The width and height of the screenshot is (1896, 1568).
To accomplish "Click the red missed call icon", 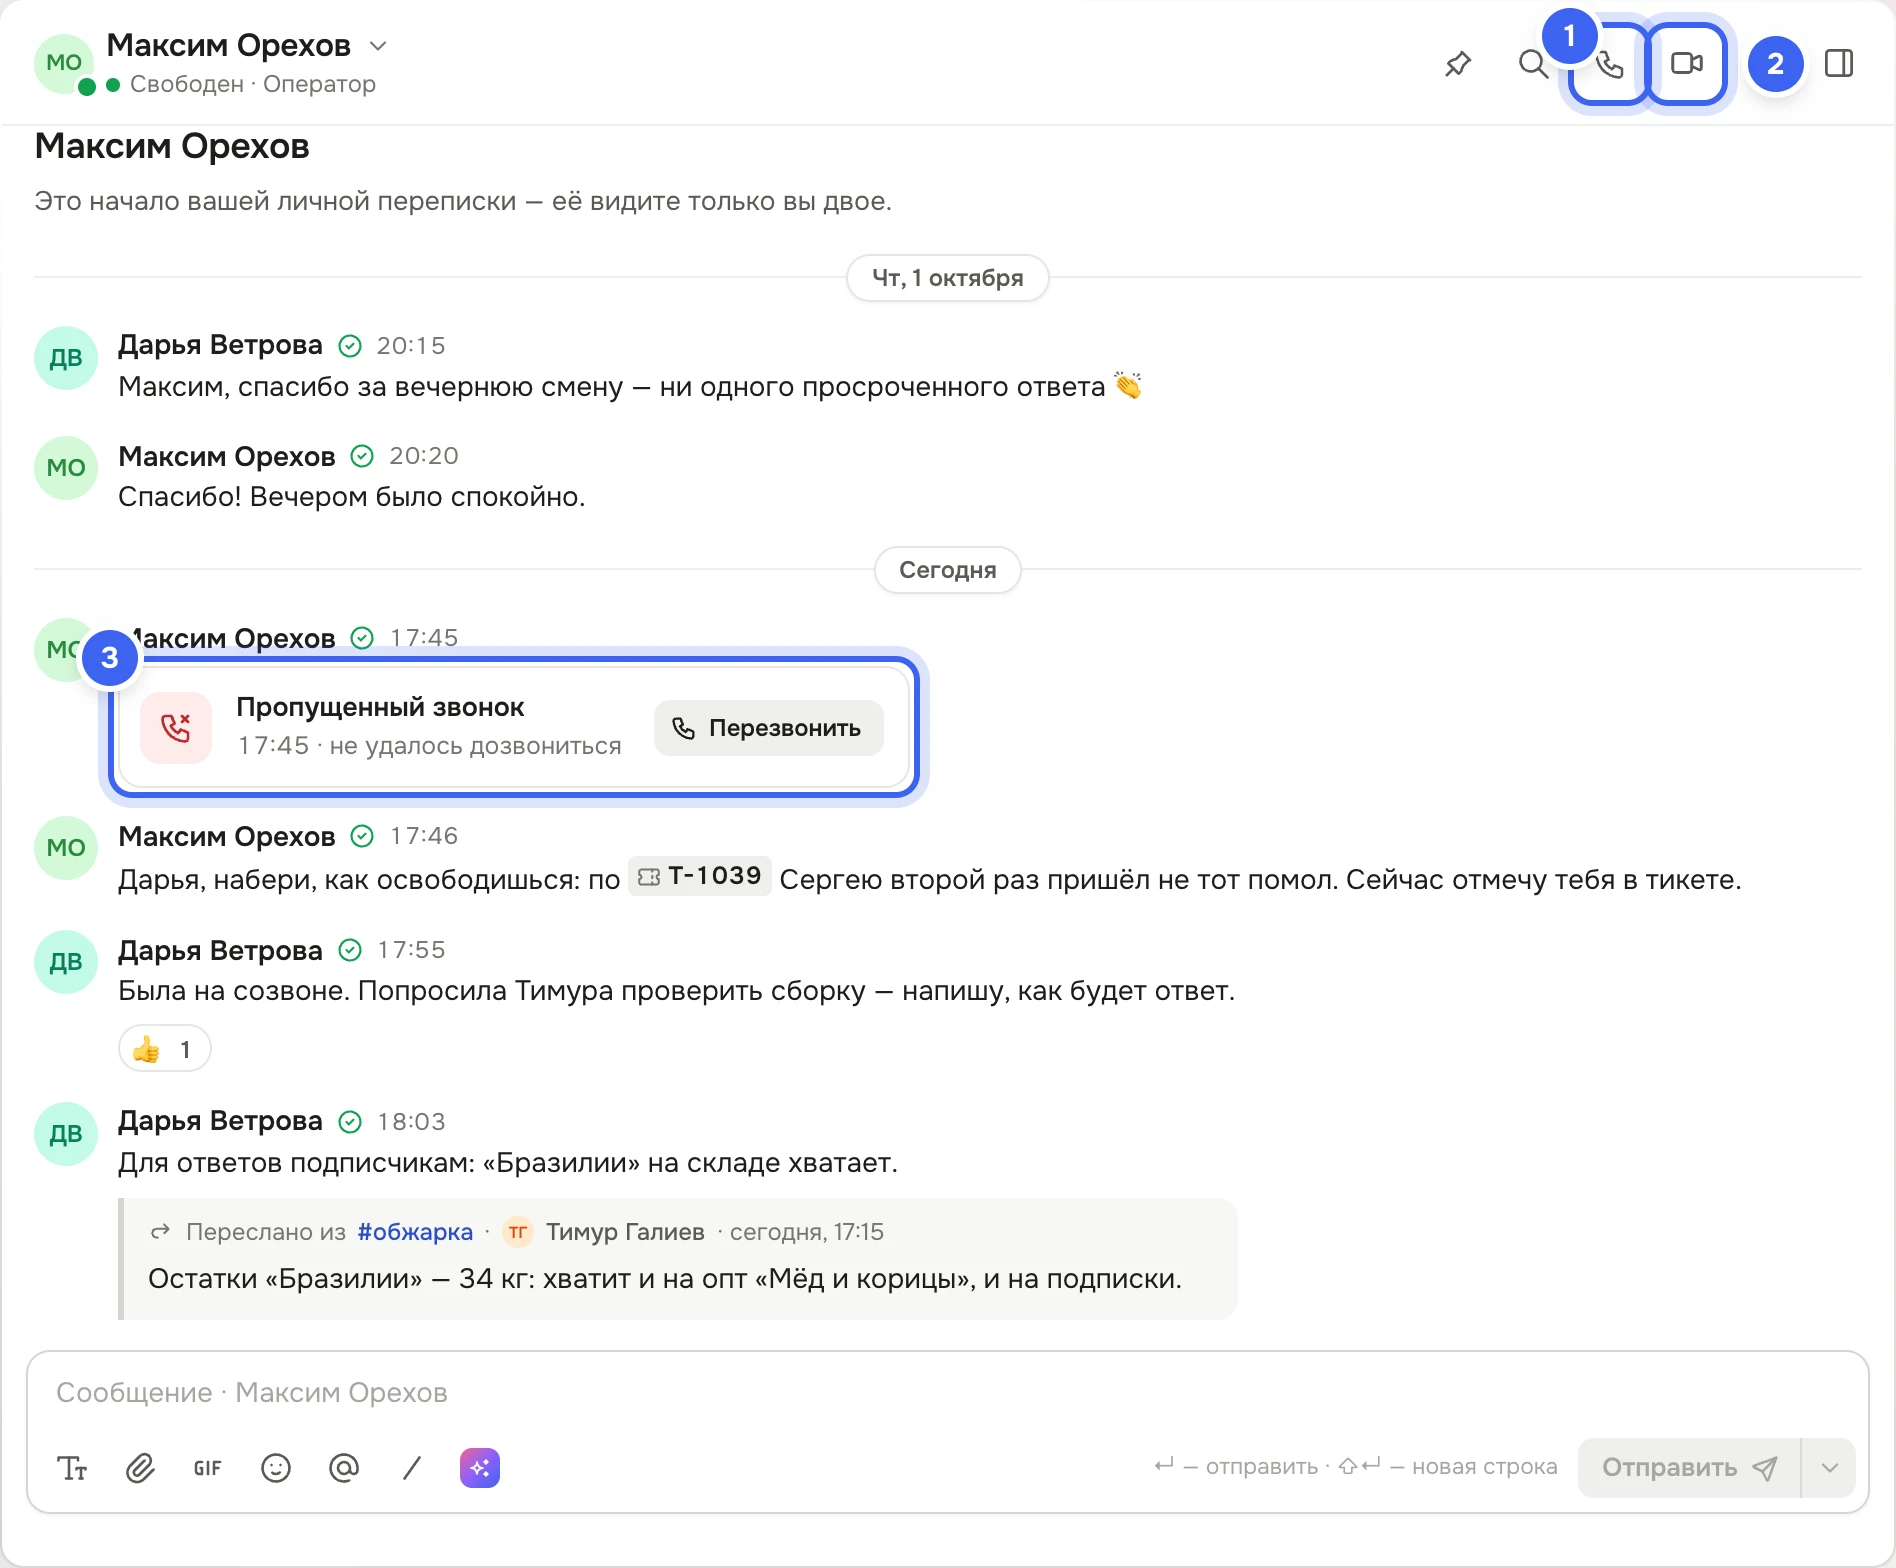I will tap(176, 728).
